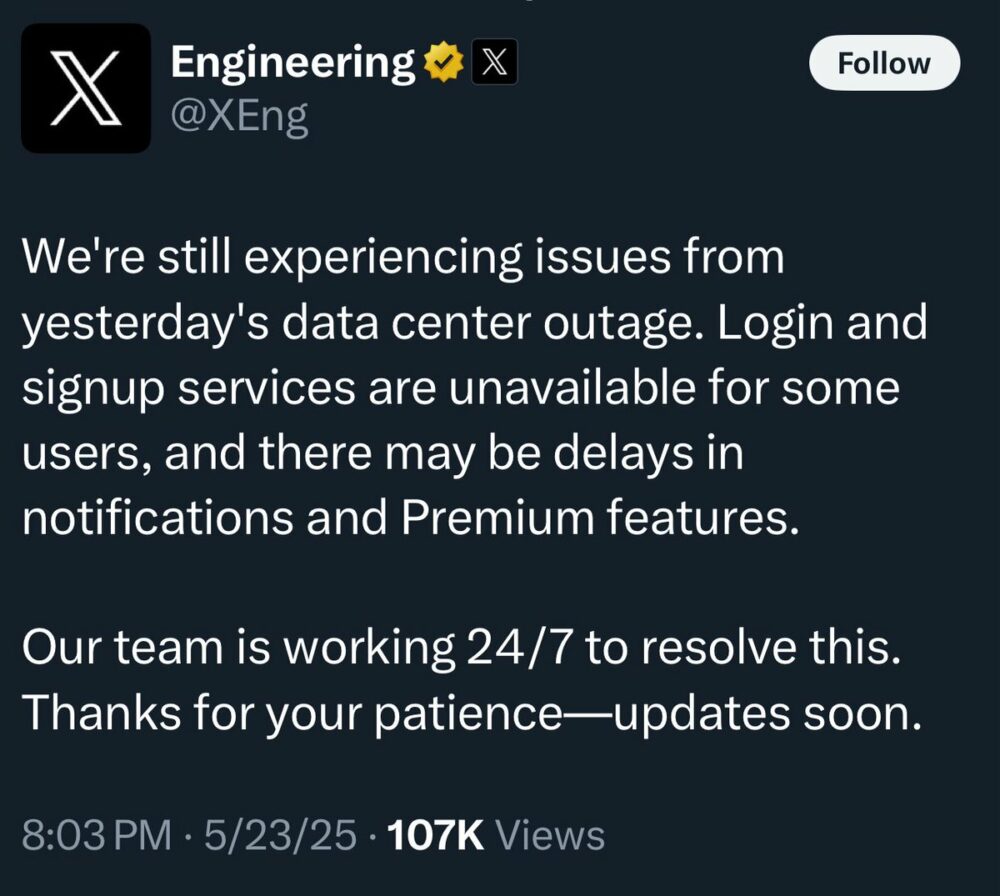Click the gold verified checkmark badge
This screenshot has width=1000, height=896.
(443, 62)
